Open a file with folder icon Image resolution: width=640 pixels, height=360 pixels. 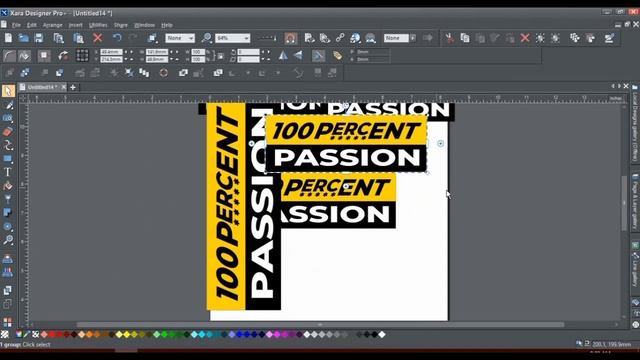(23, 38)
